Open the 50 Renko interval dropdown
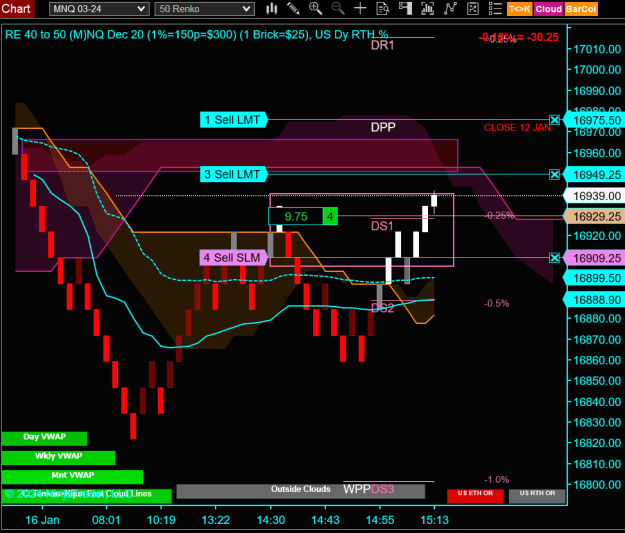This screenshot has width=625, height=533. click(204, 9)
